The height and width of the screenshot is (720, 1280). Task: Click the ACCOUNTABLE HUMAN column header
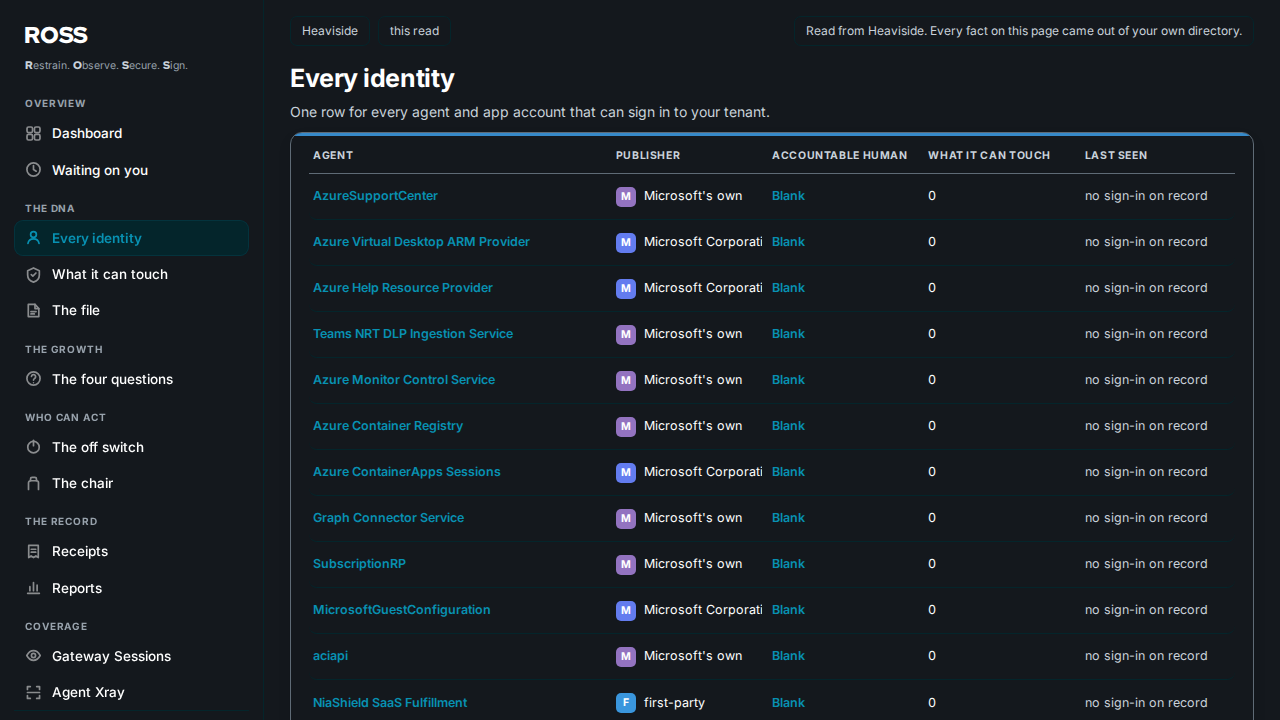click(840, 155)
